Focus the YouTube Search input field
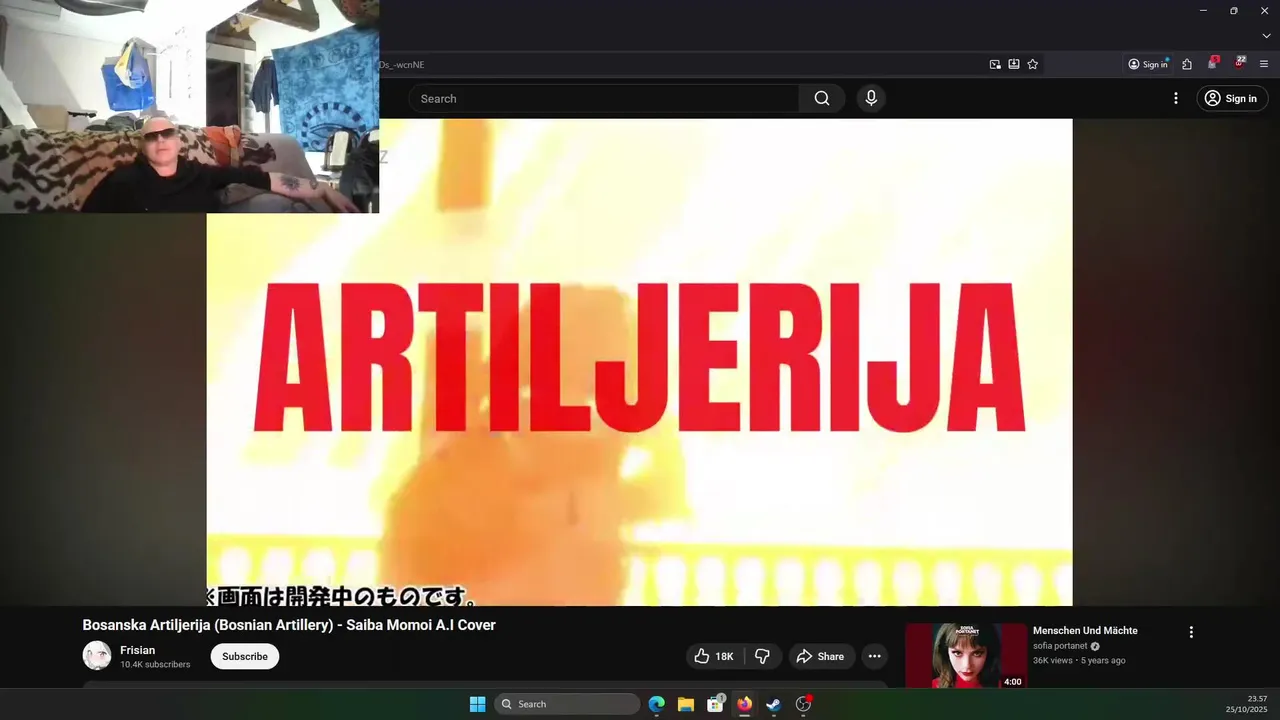 point(604,98)
